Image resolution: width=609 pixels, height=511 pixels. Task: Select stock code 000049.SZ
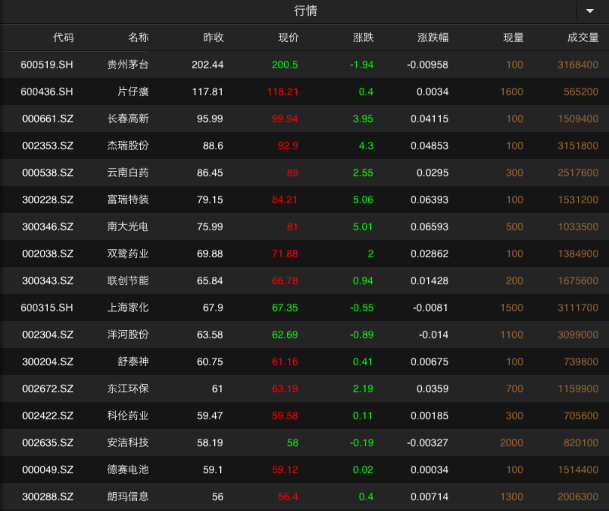click(47, 469)
